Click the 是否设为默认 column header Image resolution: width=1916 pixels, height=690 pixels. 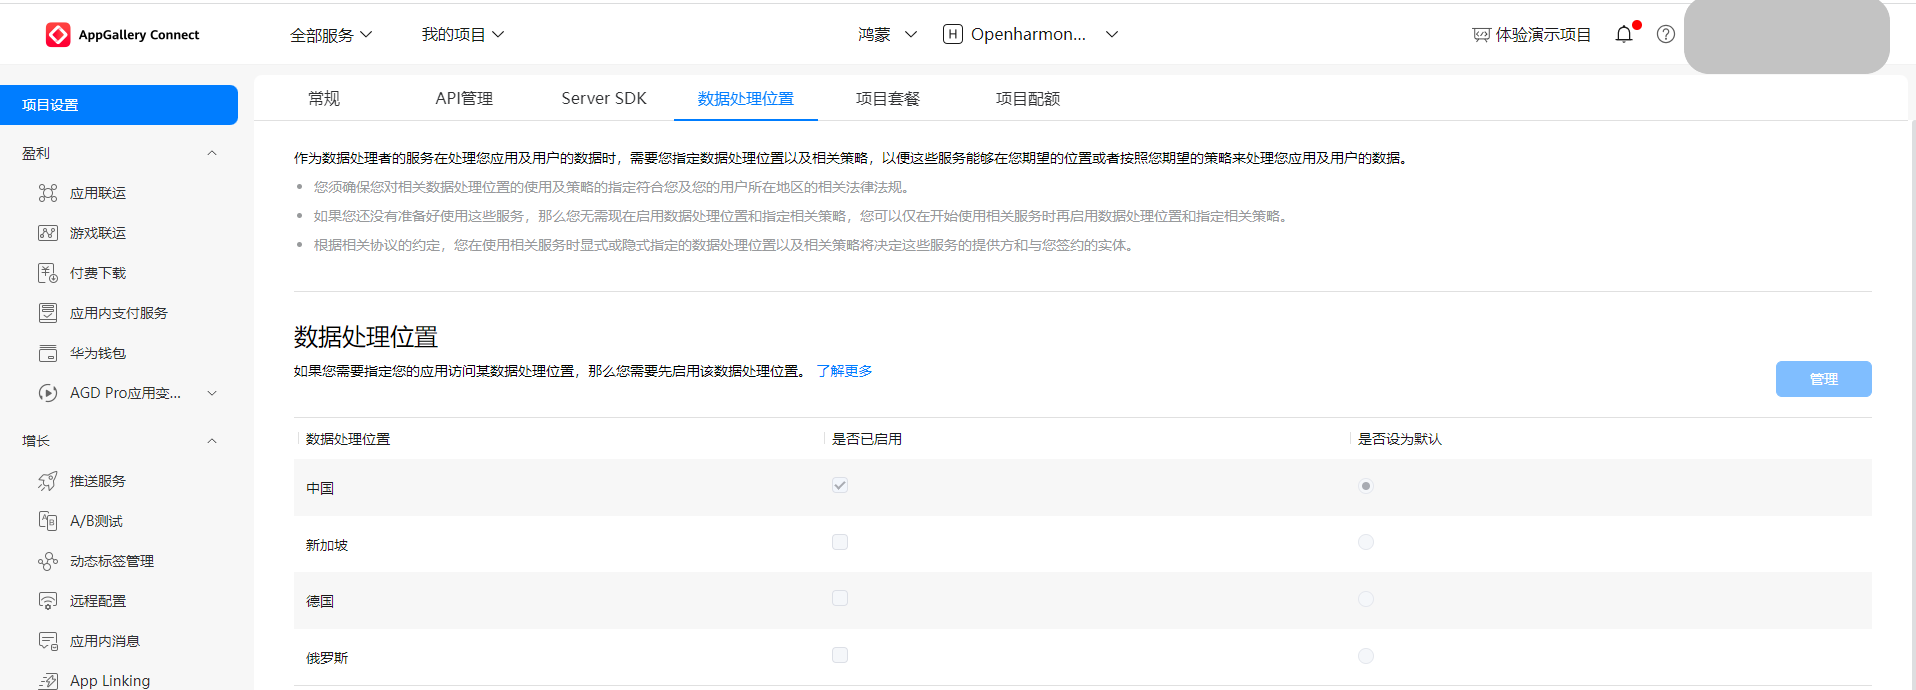click(x=1400, y=439)
